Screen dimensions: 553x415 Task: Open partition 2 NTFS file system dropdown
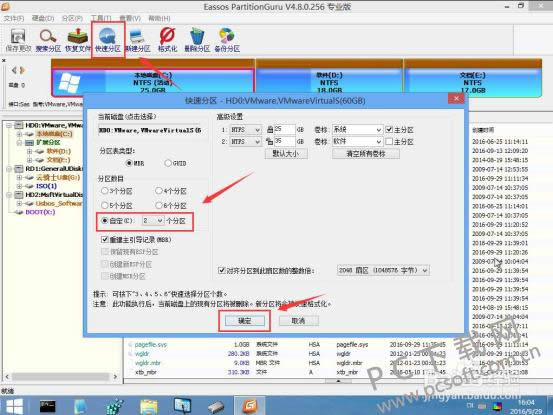(x=245, y=141)
